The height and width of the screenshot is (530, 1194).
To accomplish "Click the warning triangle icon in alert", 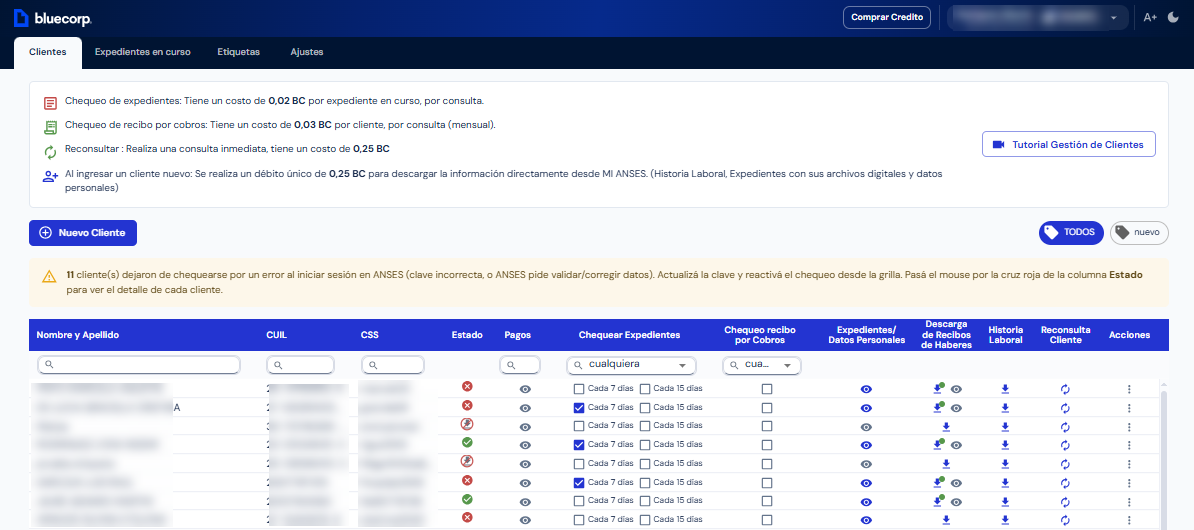I will coord(49,276).
